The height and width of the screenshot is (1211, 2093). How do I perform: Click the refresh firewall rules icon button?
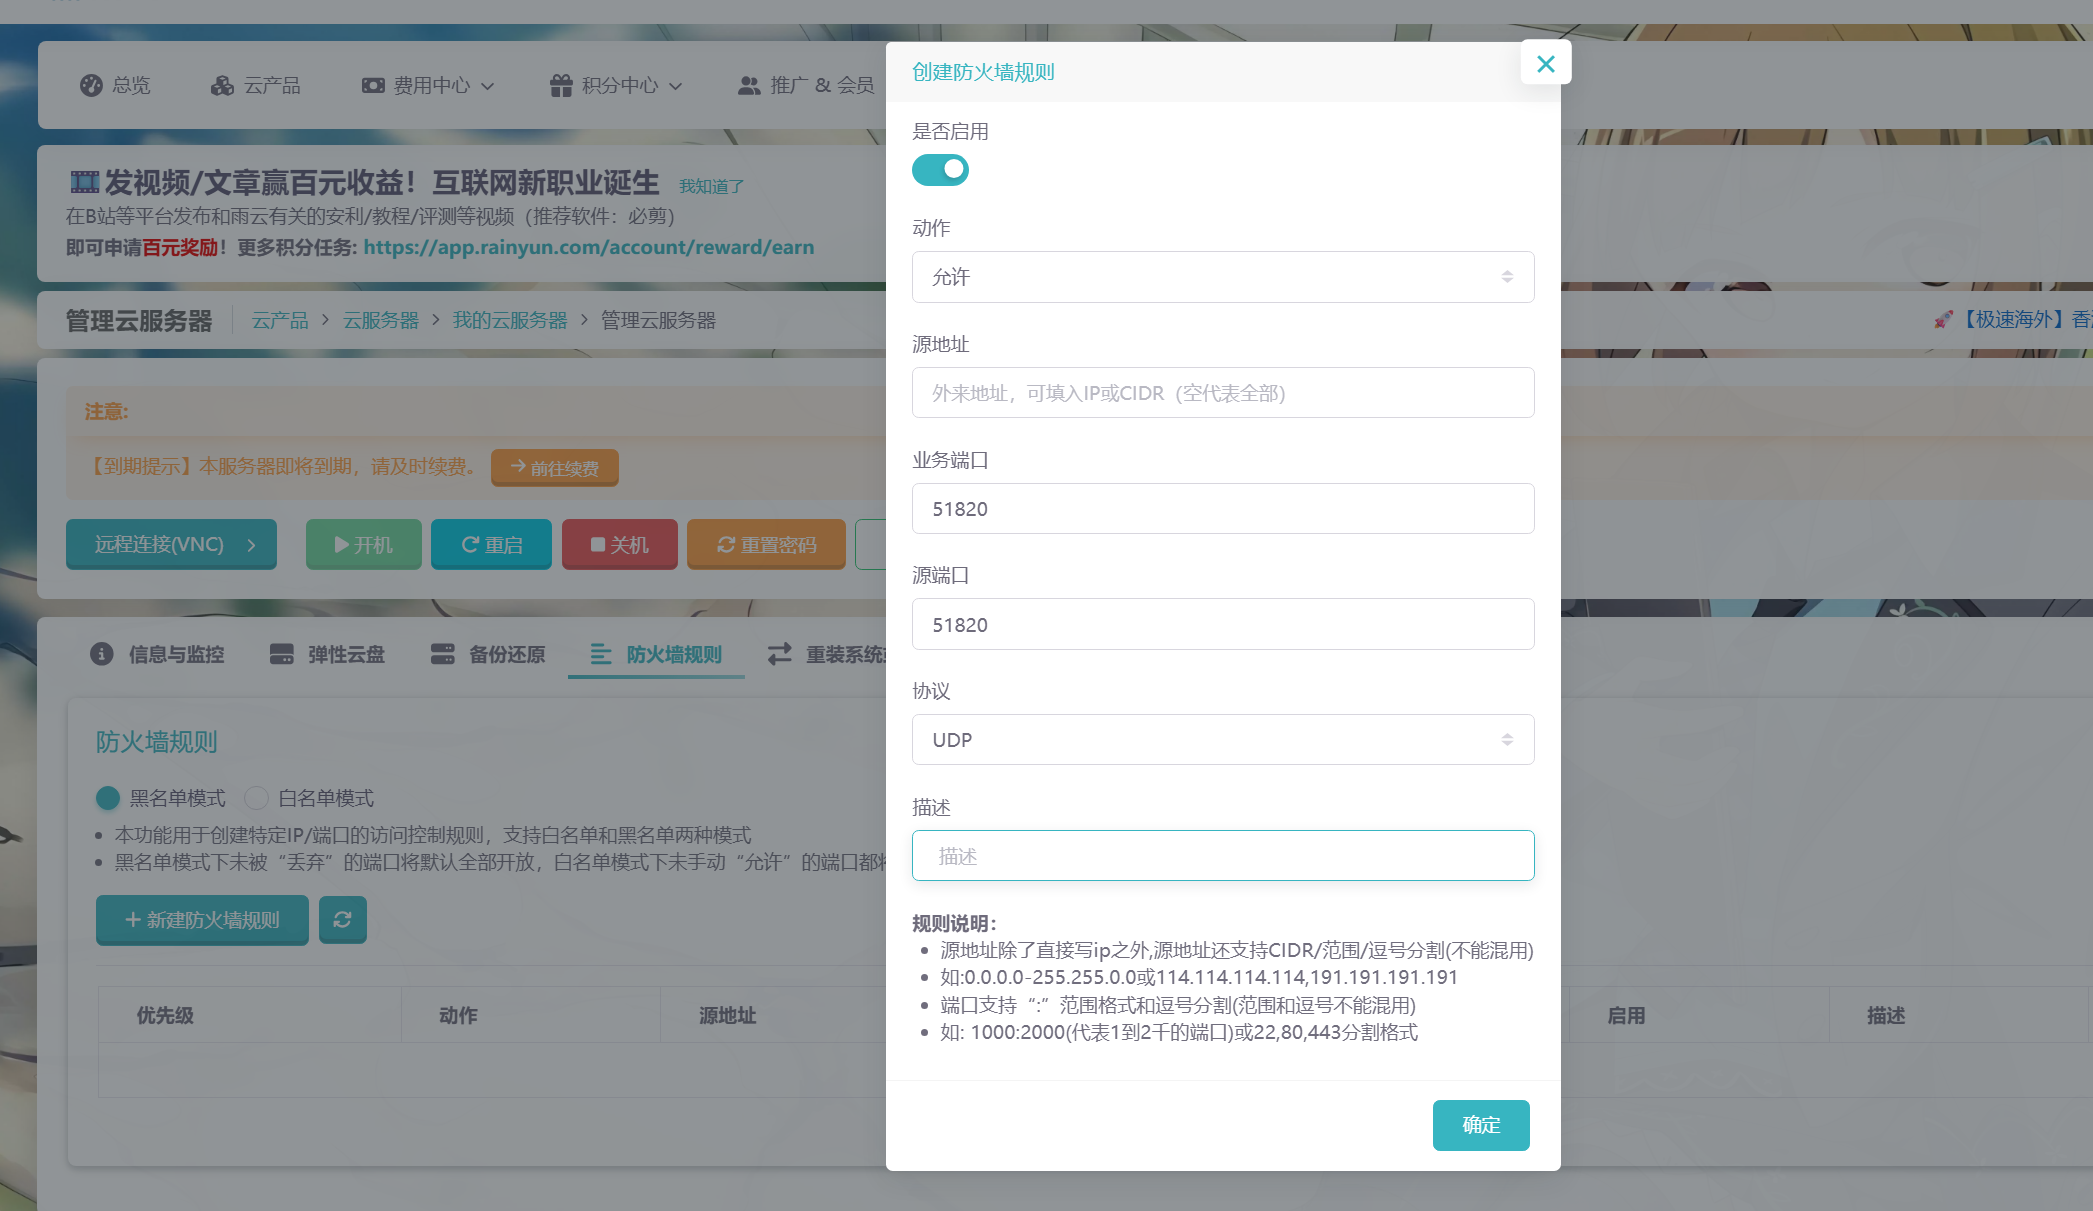point(342,919)
